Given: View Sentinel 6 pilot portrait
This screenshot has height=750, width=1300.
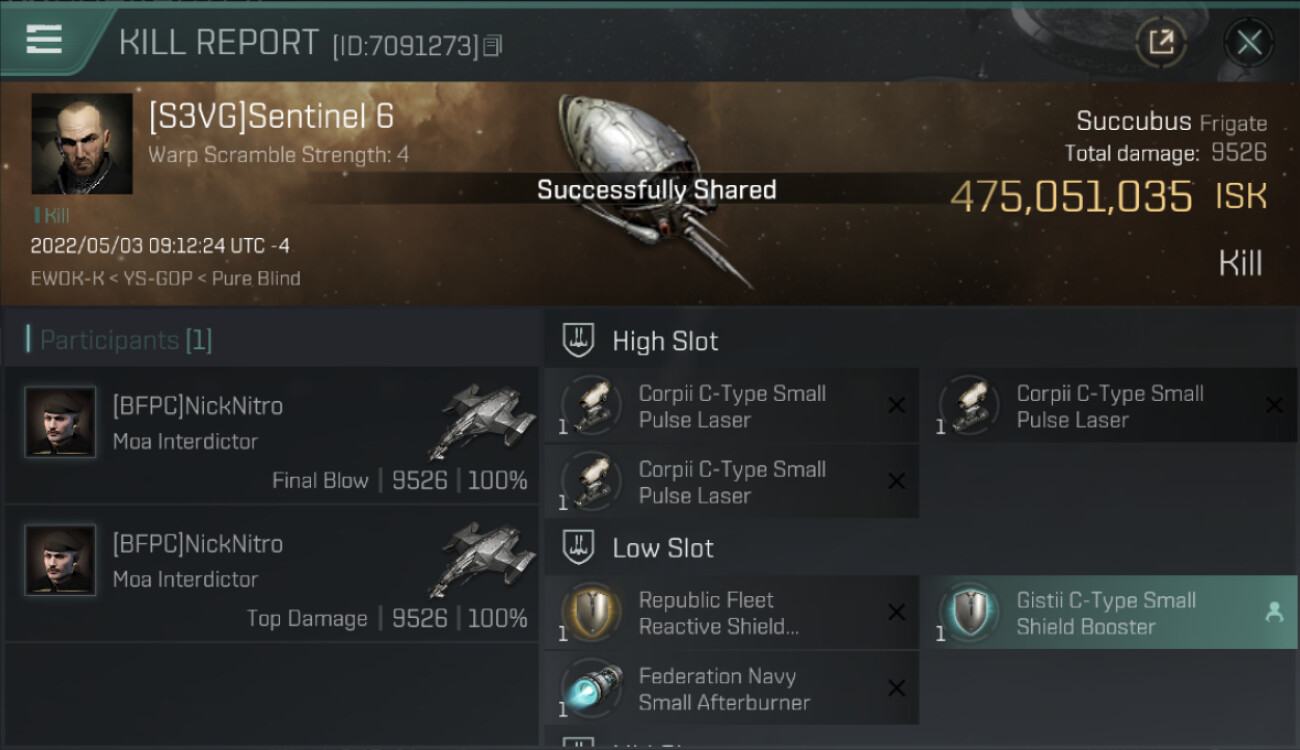Looking at the screenshot, I should pos(82,144).
